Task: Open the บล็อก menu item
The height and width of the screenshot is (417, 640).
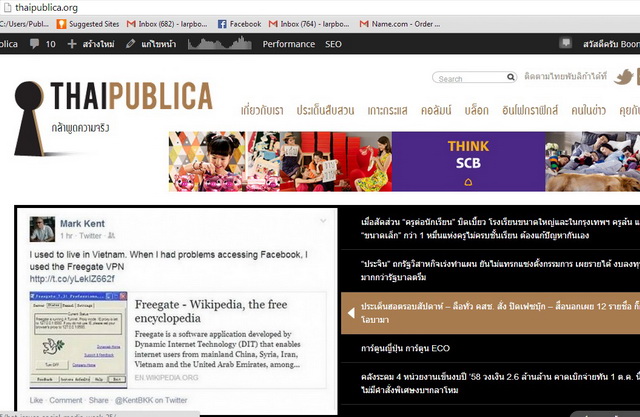Action: point(476,110)
